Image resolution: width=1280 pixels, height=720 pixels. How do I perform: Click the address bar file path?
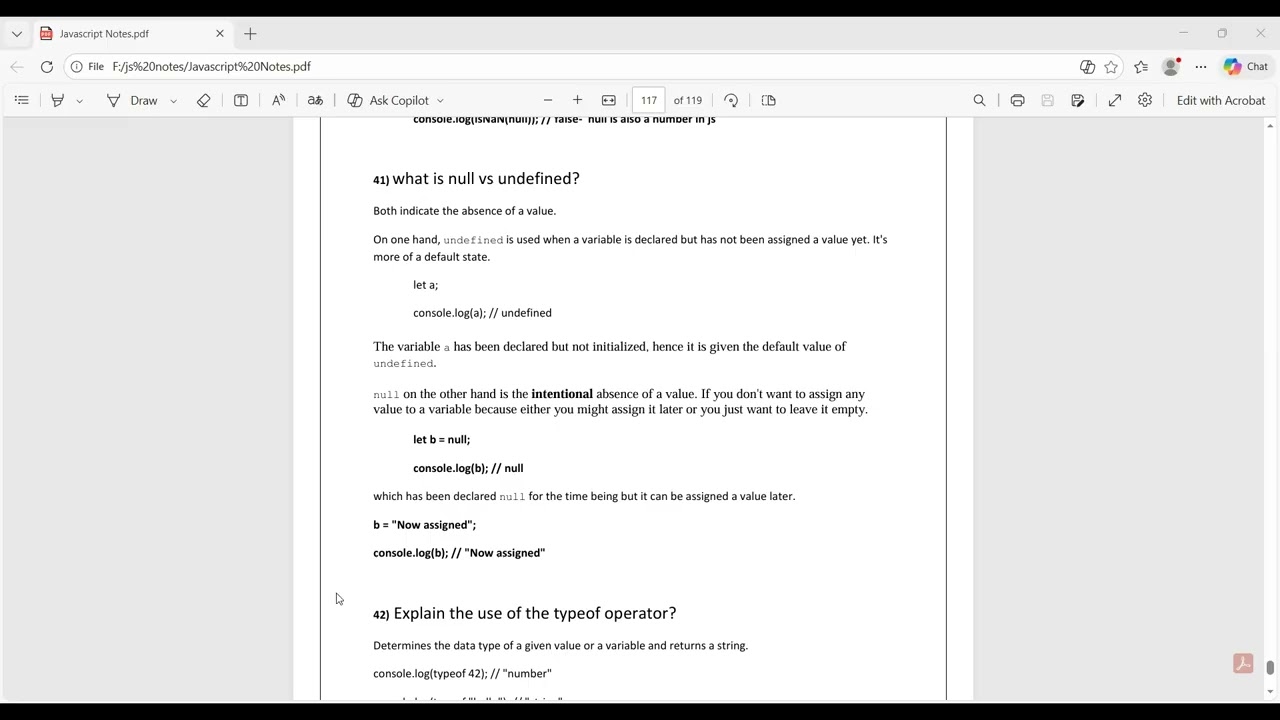click(211, 67)
